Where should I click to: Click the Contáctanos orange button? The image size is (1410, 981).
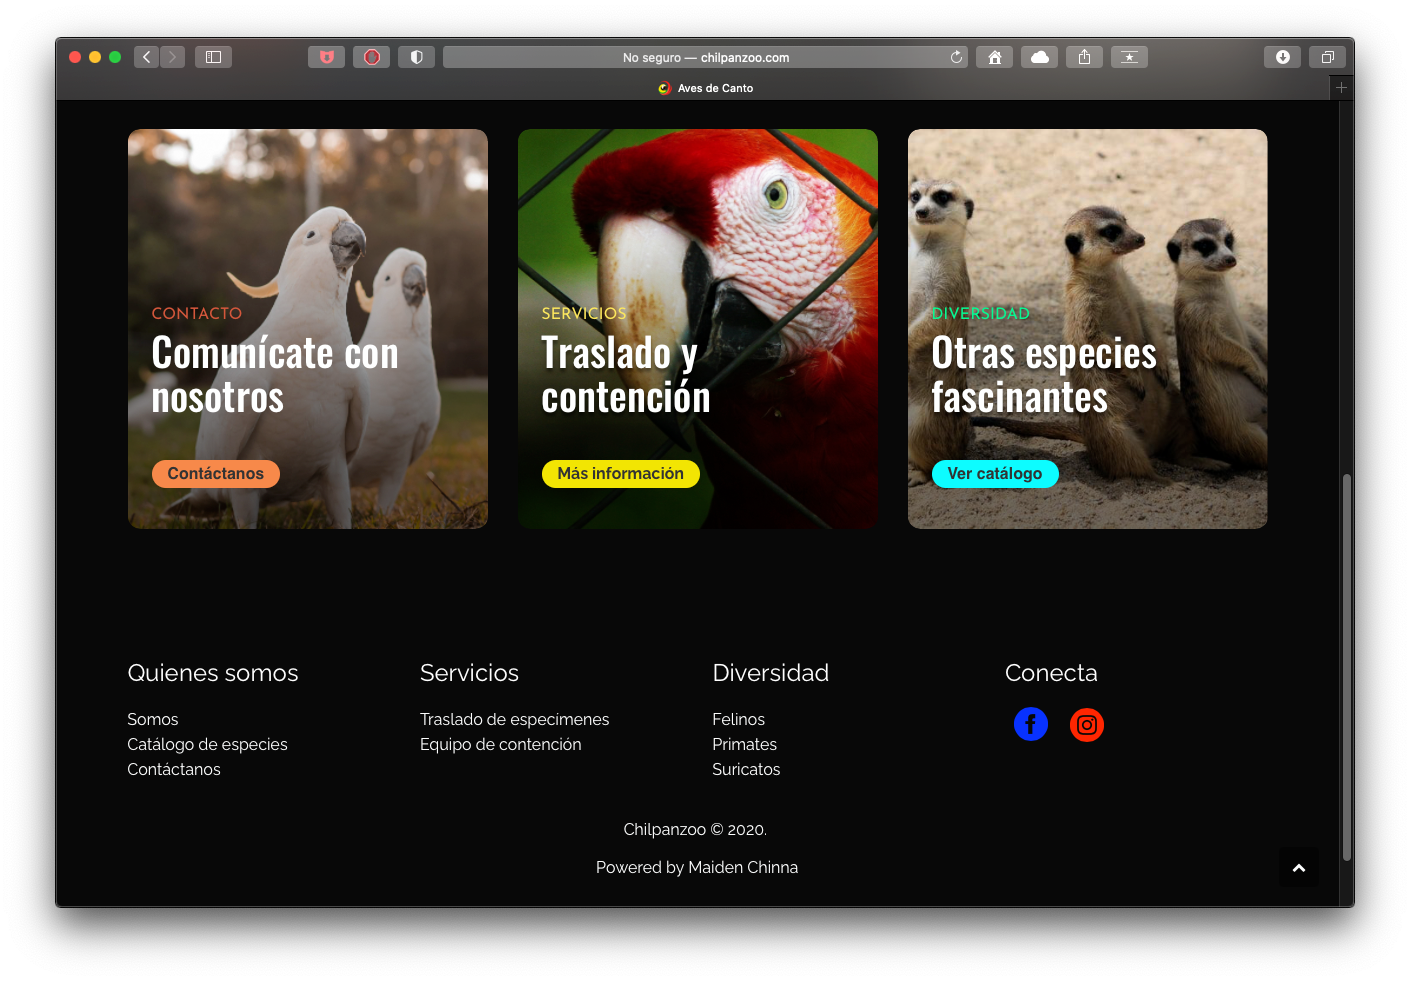click(x=216, y=473)
